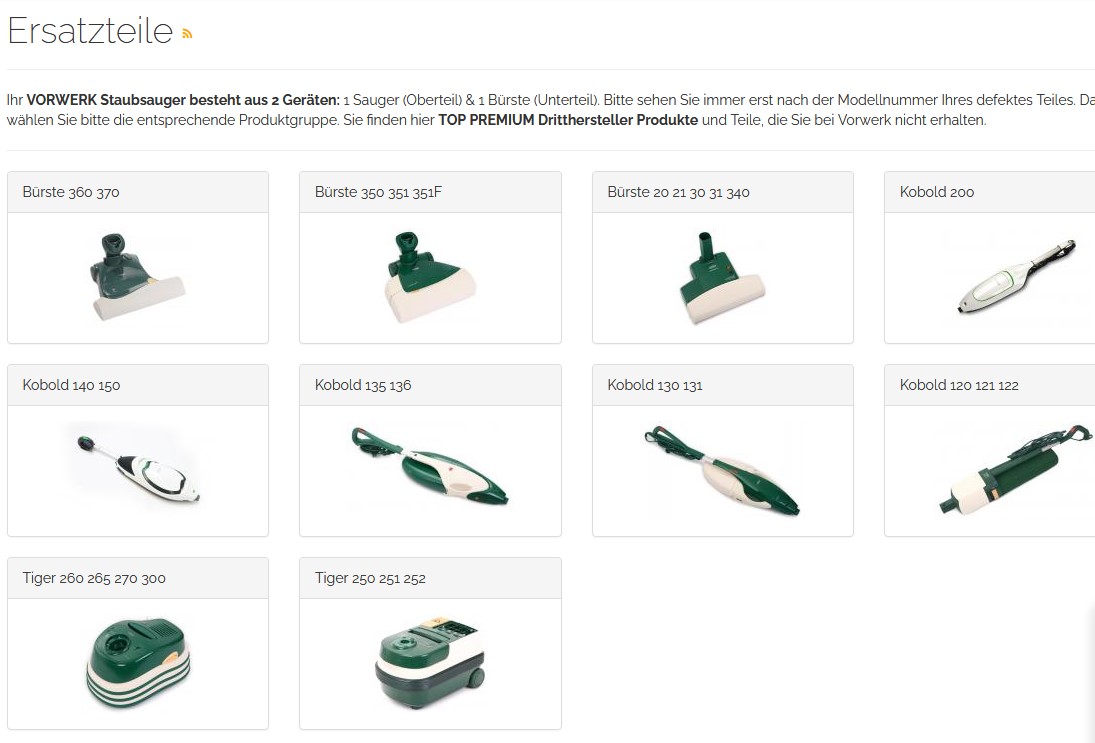Click the Tiger 260 265 270 300 image
Viewport: 1095px width, 743px height.
138,663
